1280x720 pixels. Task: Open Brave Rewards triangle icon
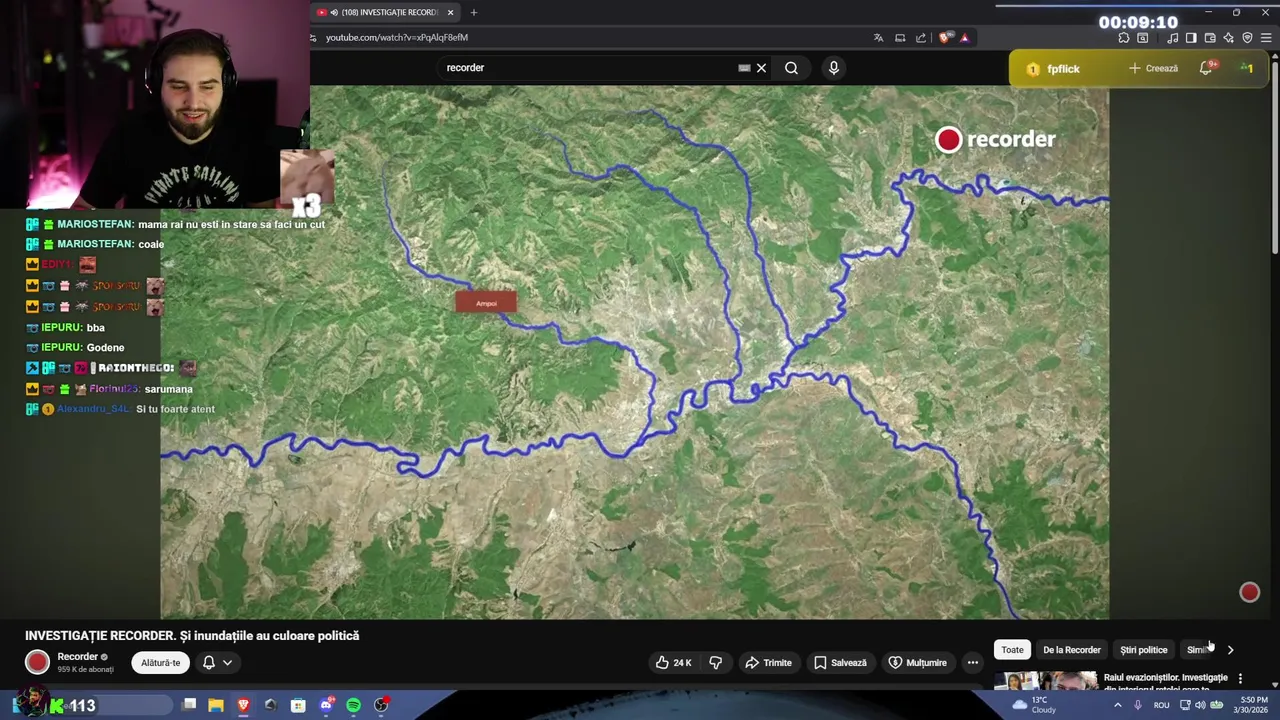click(x=964, y=38)
